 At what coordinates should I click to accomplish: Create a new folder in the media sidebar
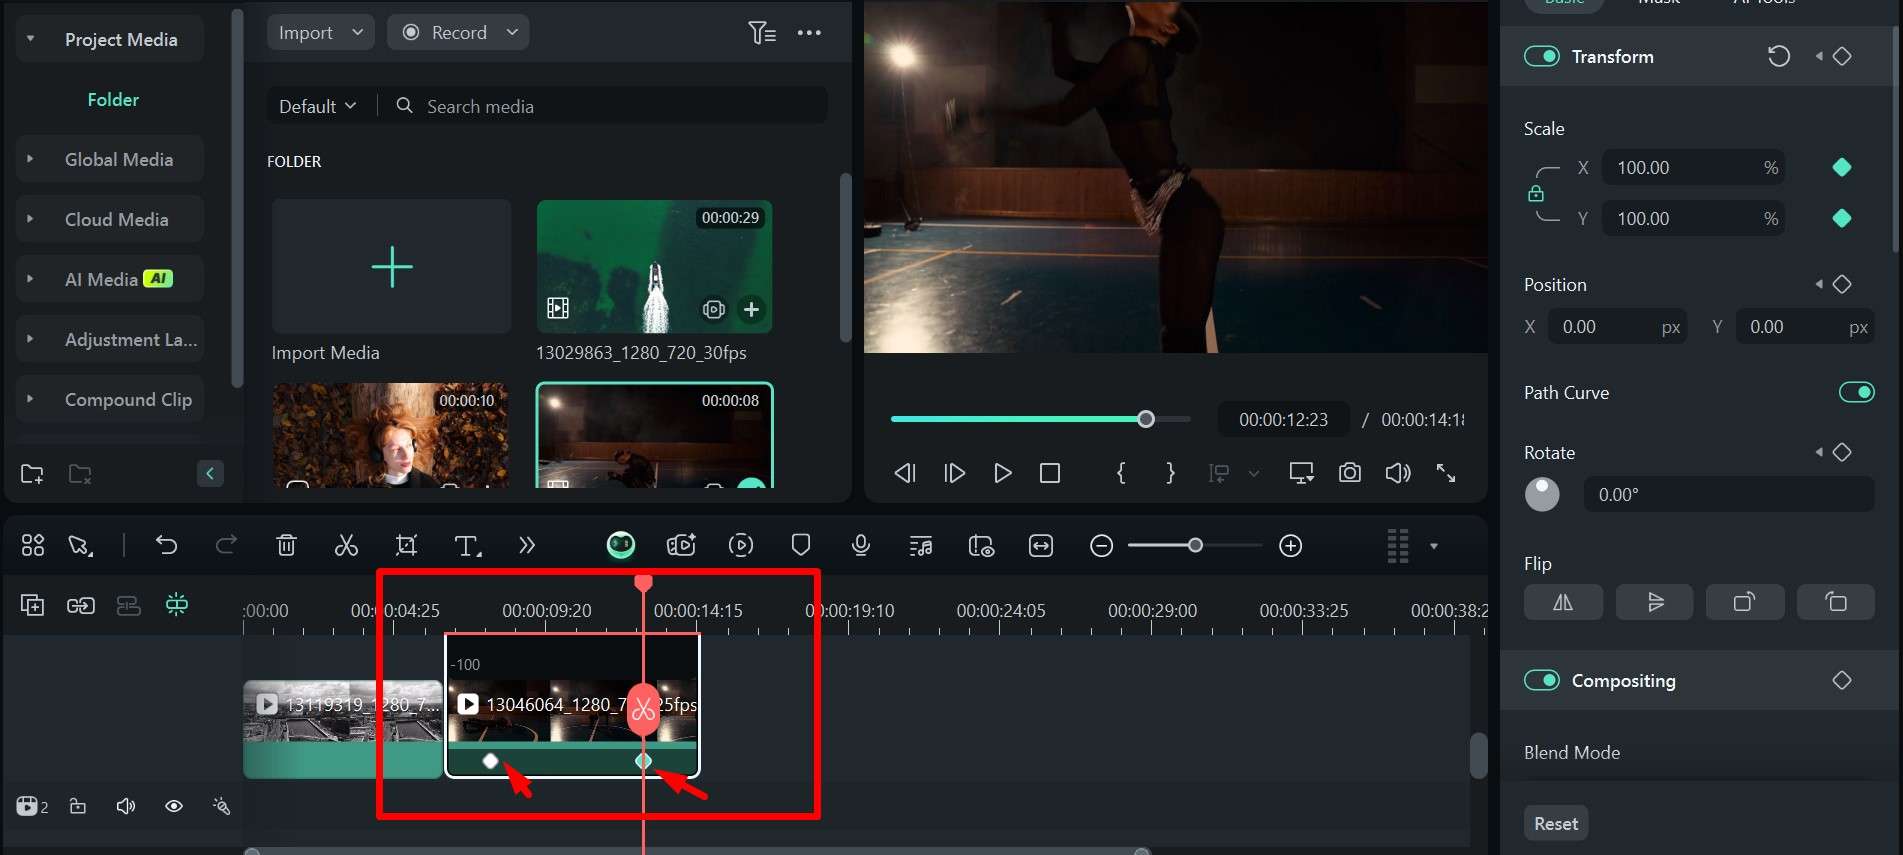click(x=32, y=474)
